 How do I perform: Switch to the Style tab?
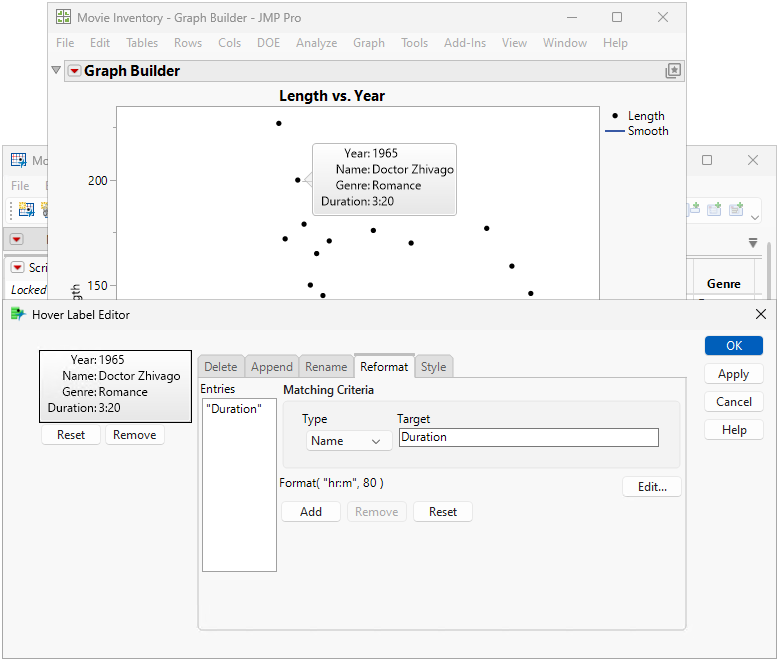pos(433,367)
